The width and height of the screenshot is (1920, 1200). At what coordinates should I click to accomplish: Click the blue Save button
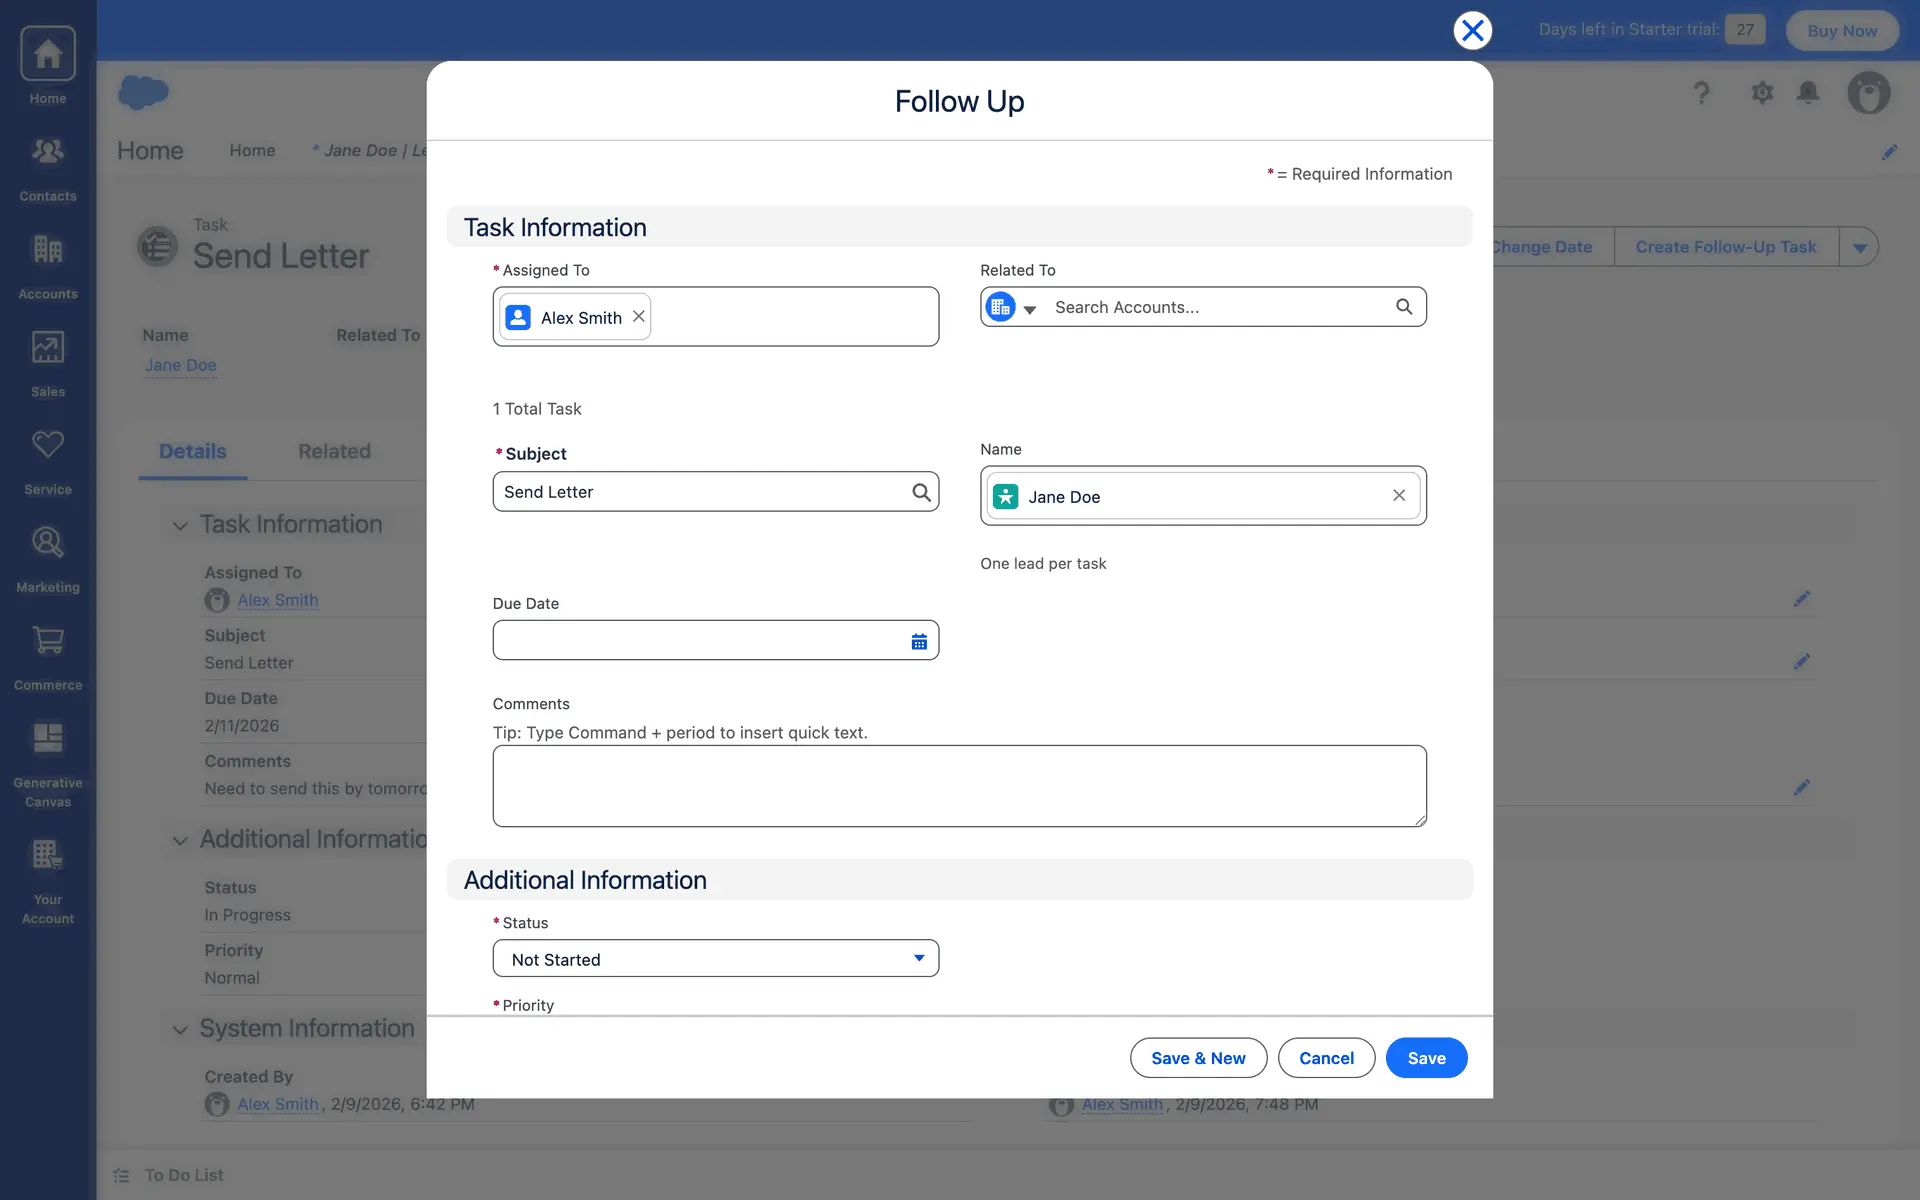click(x=1426, y=1058)
